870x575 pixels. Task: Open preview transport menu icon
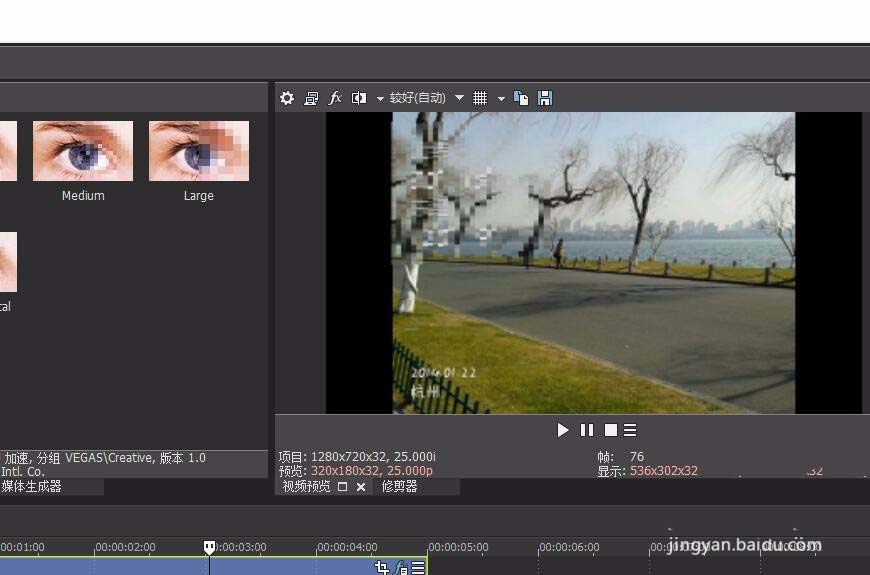coord(630,430)
